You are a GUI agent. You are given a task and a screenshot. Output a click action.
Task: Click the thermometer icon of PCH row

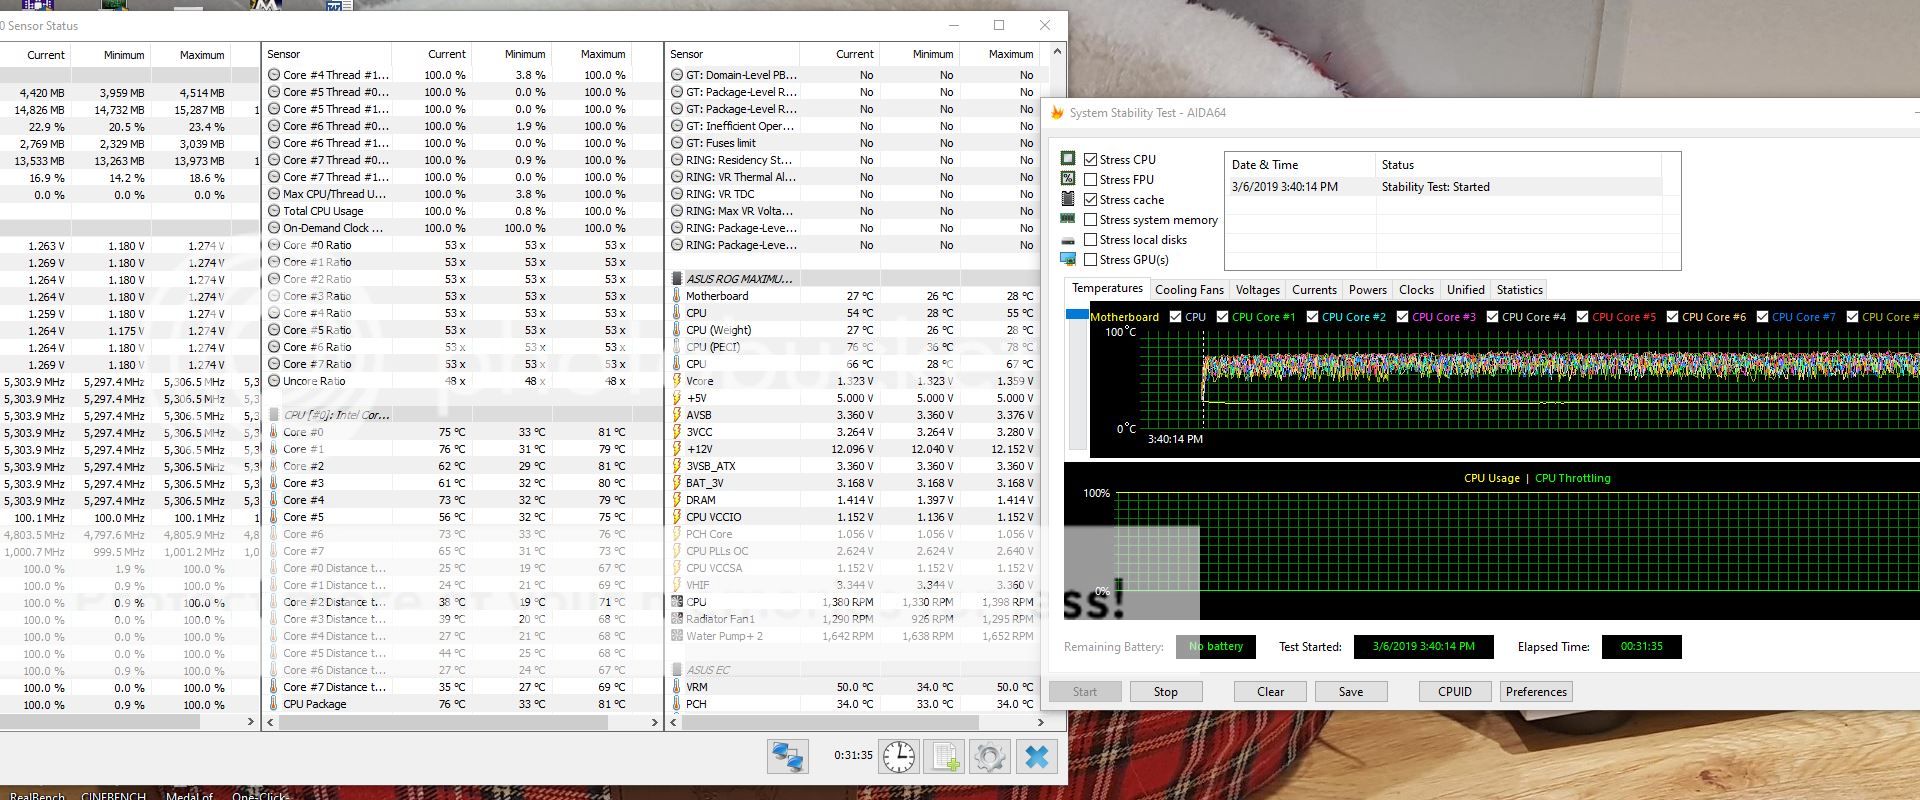pyautogui.click(x=677, y=704)
